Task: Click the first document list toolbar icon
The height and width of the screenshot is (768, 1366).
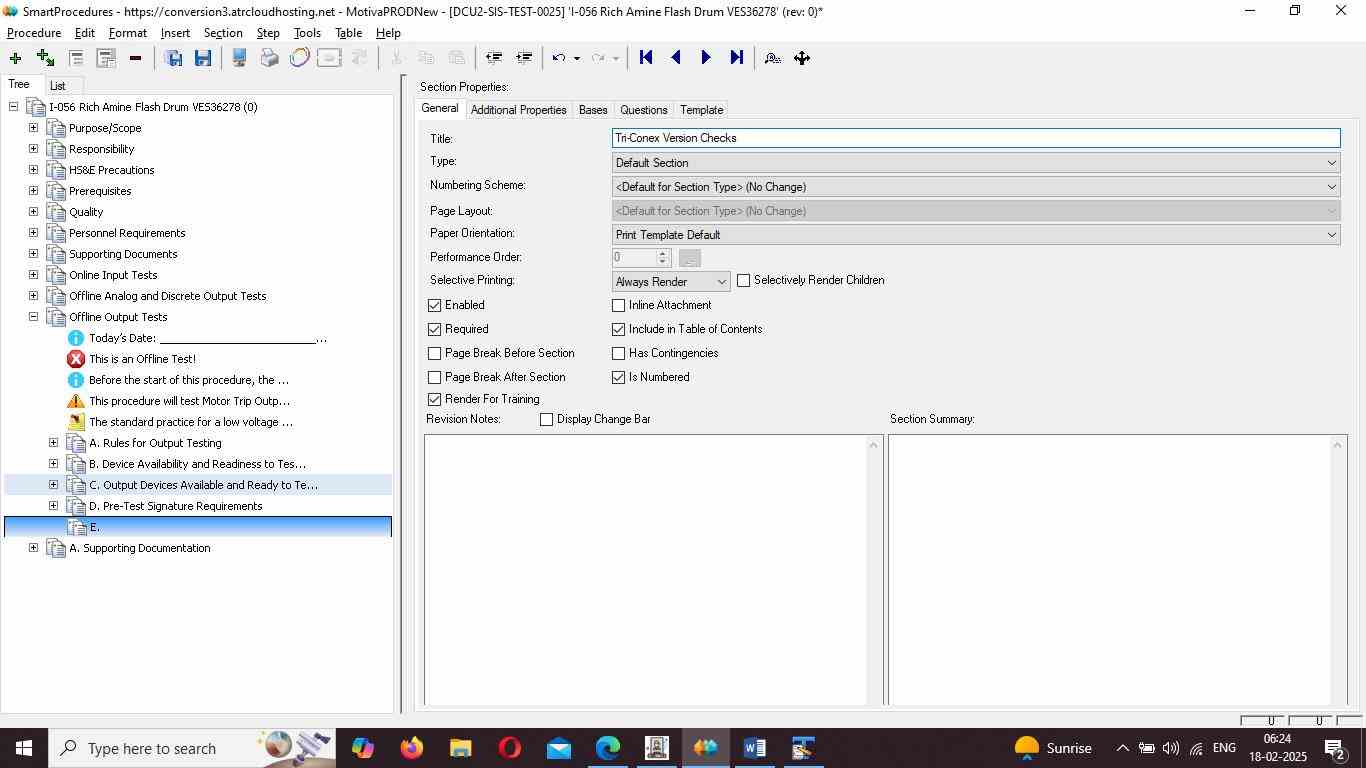Action: [75, 58]
